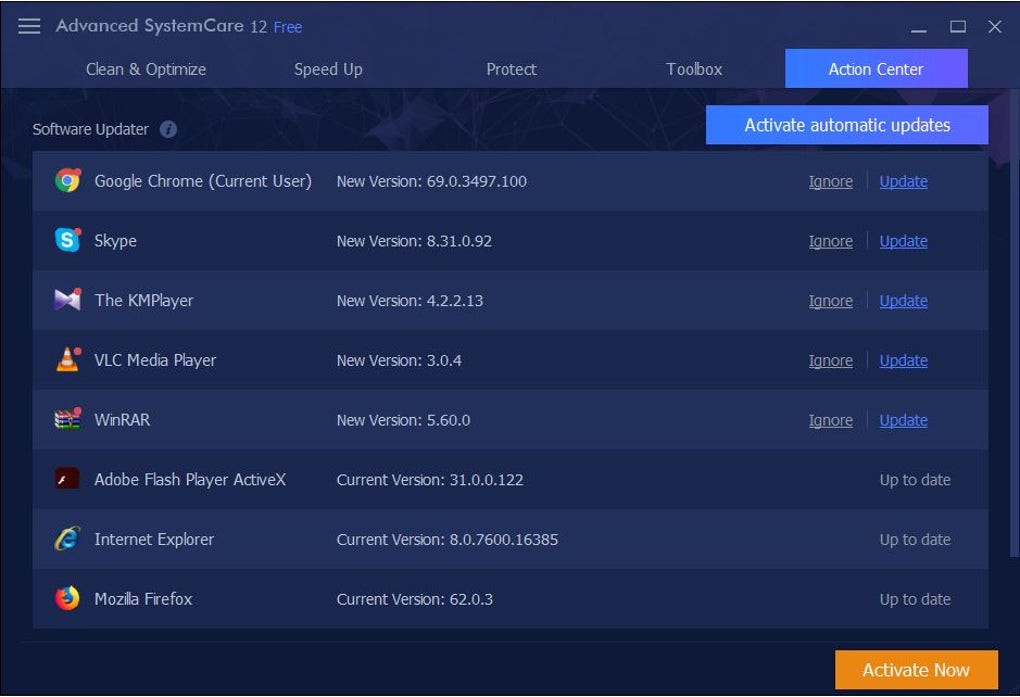Ignore the WinRAR update
Image resolution: width=1020 pixels, height=697 pixels.
(831, 420)
